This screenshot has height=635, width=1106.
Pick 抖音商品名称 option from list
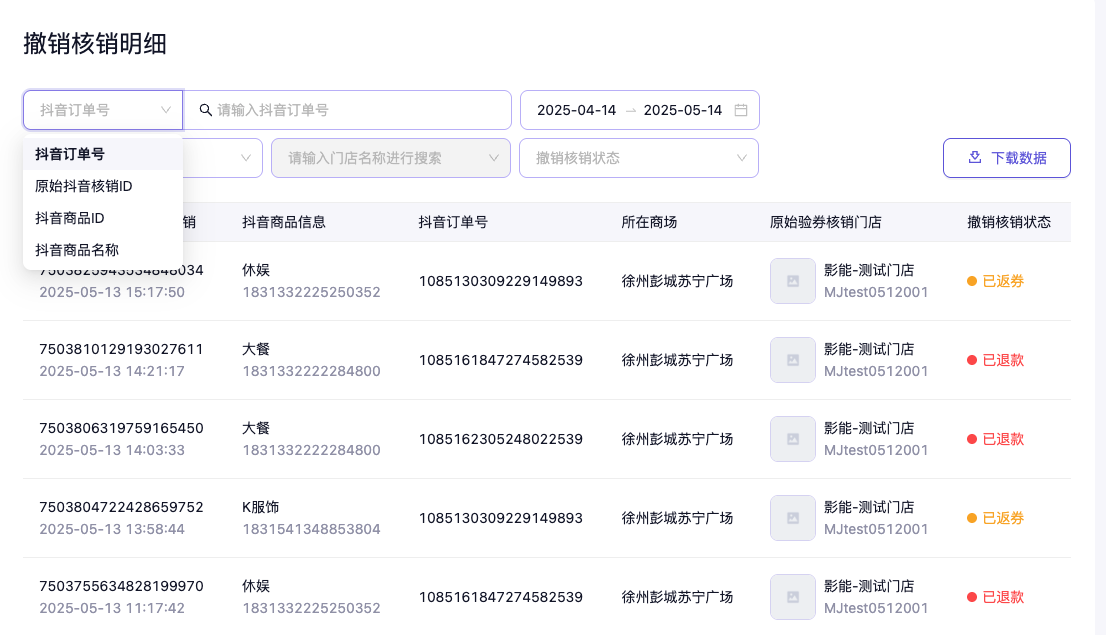pos(77,250)
